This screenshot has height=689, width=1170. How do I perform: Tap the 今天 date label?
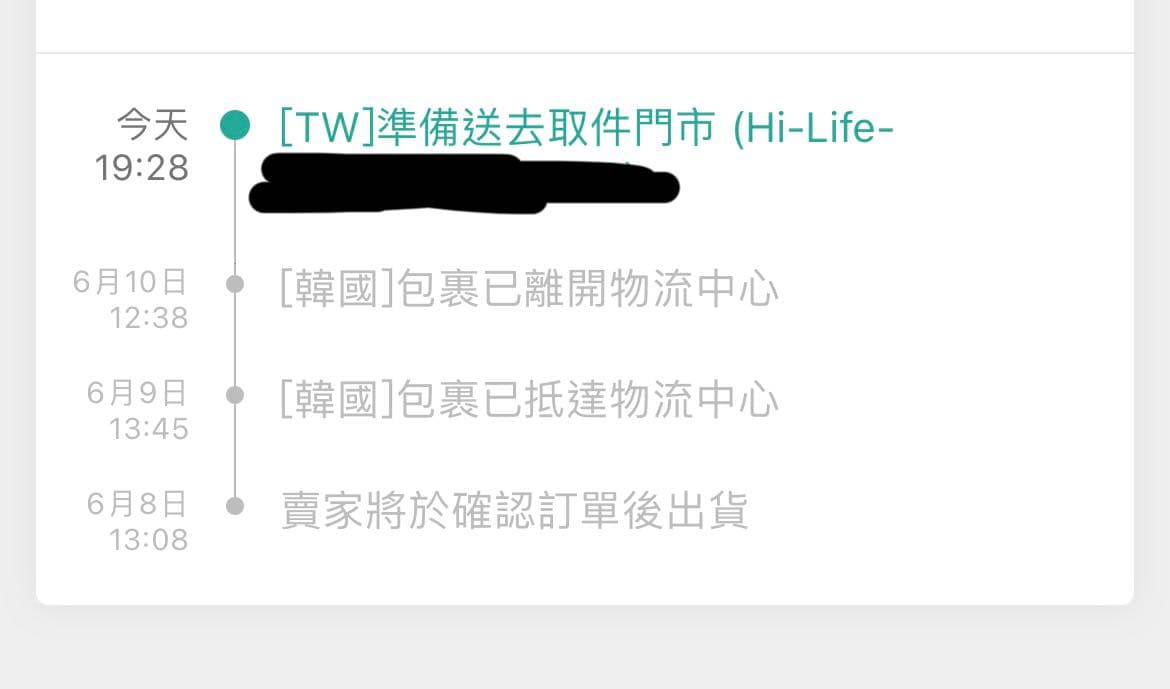pos(153,124)
